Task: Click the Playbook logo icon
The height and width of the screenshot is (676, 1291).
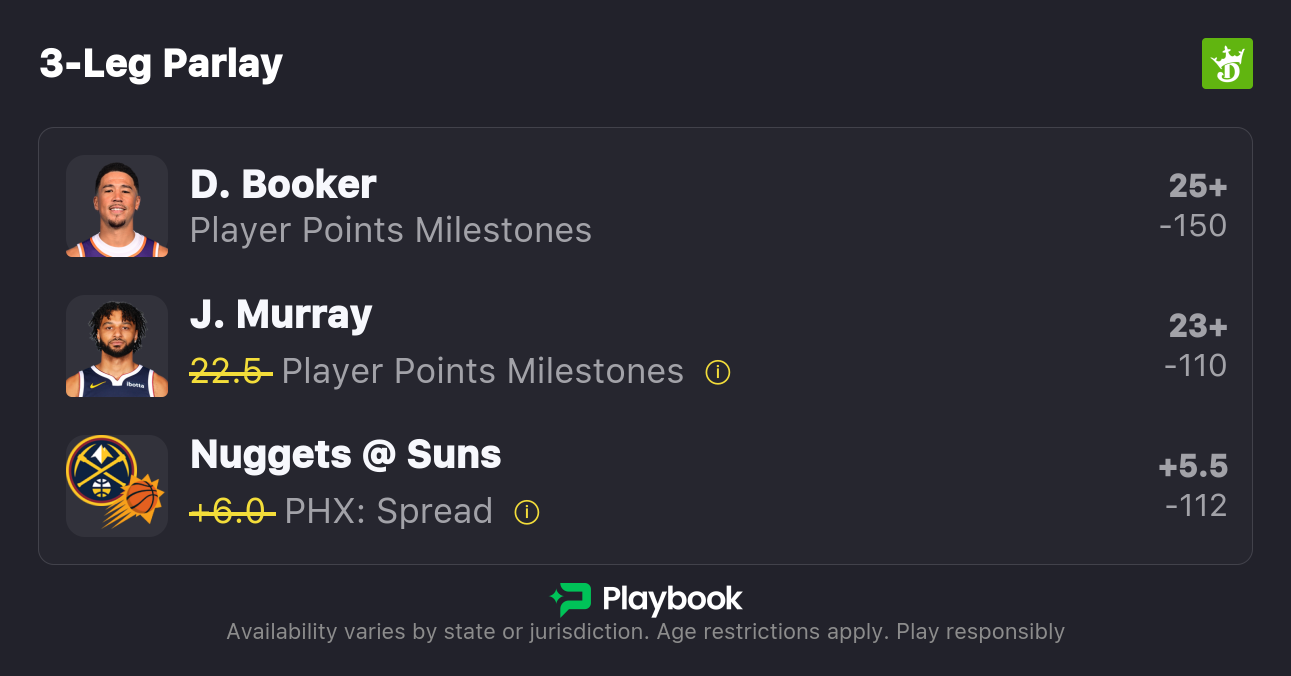Action: click(x=570, y=599)
